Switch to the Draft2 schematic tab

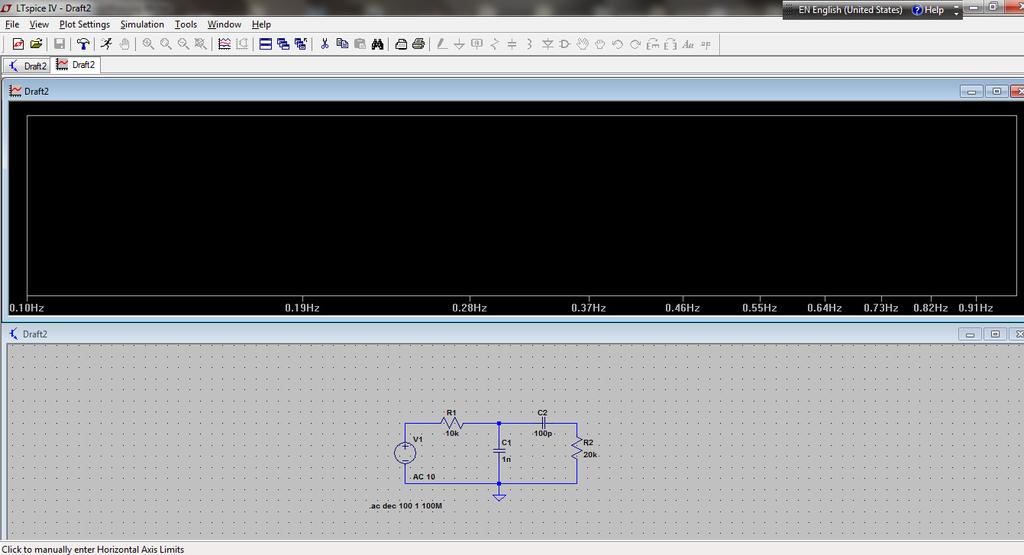(27, 65)
